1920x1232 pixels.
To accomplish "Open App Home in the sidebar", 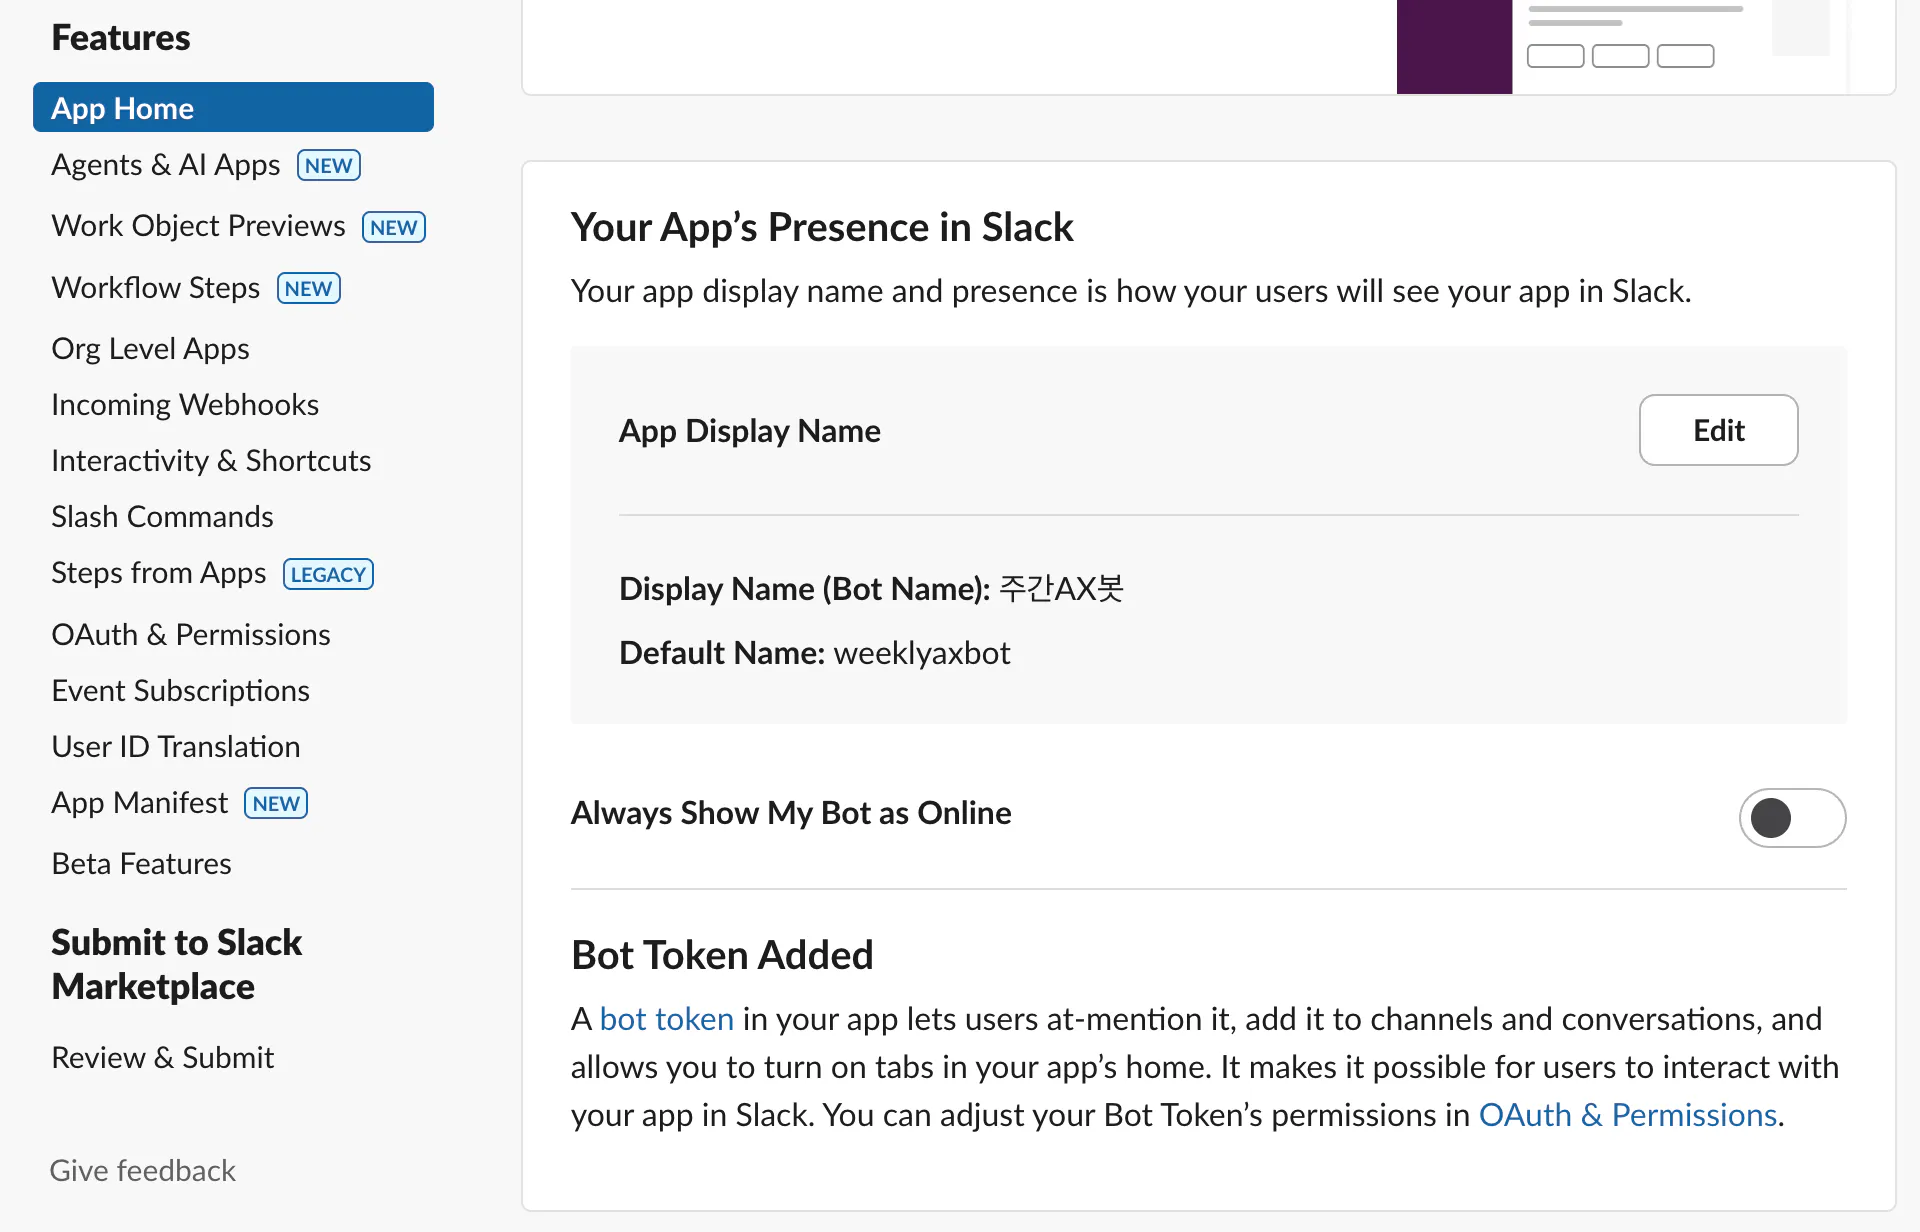I will pyautogui.click(x=233, y=107).
